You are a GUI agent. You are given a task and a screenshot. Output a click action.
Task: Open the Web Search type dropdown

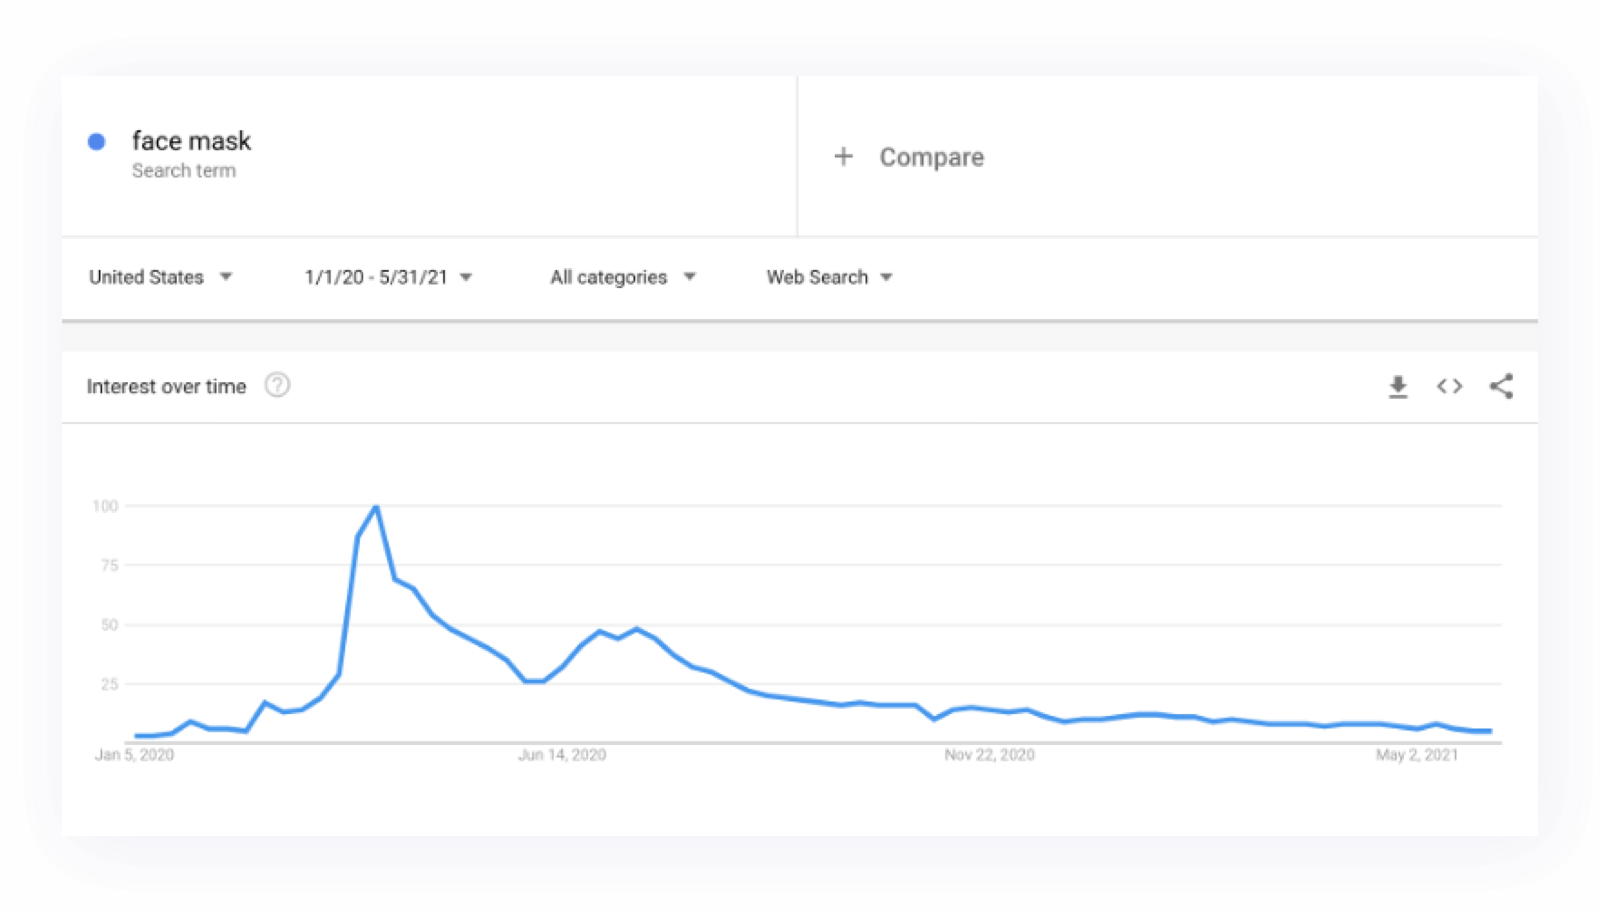[x=828, y=277]
